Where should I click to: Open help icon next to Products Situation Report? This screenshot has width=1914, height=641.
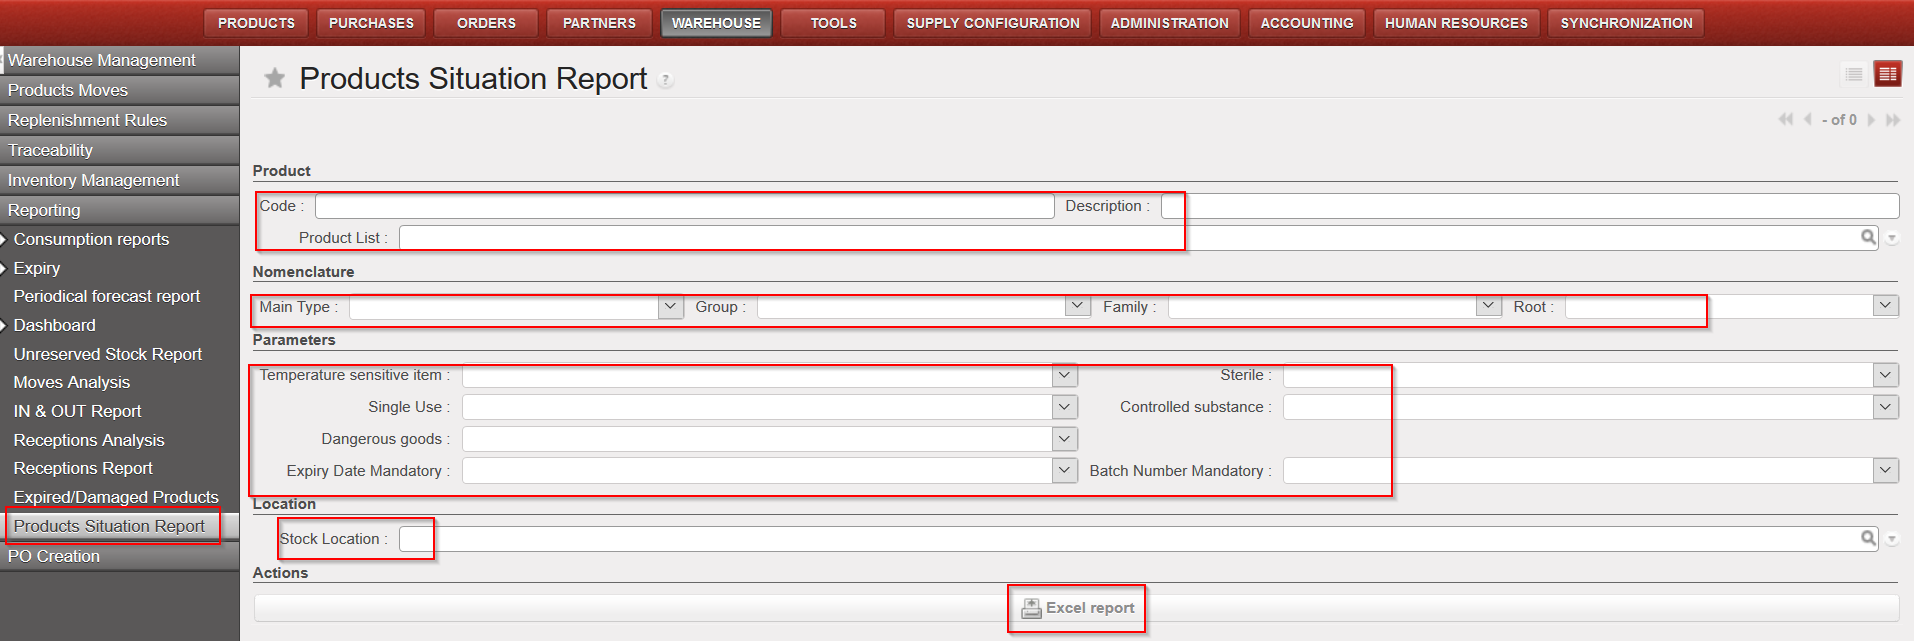(666, 80)
